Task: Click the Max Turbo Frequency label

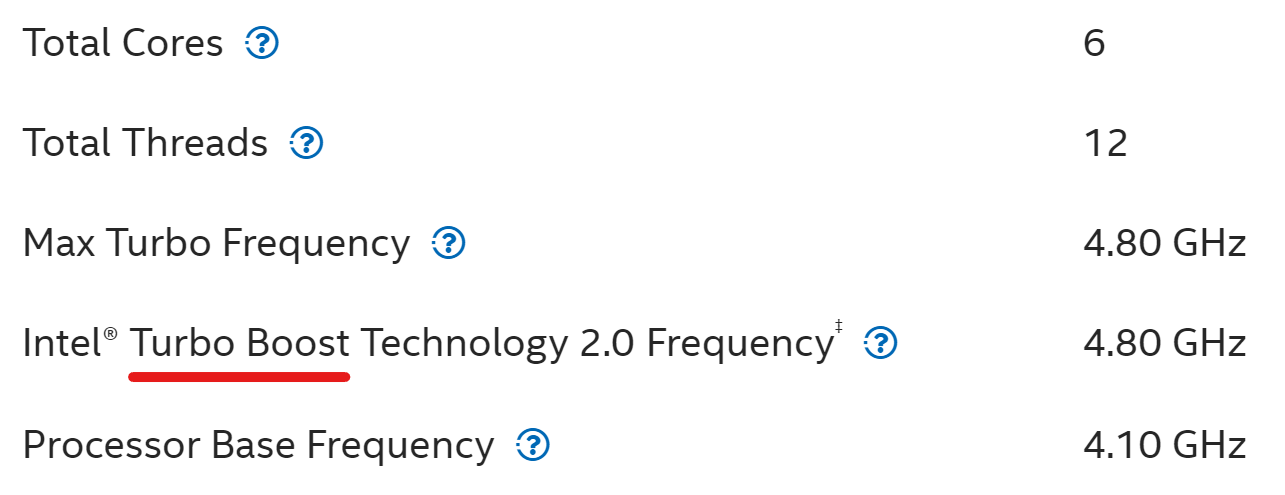Action: (216, 243)
